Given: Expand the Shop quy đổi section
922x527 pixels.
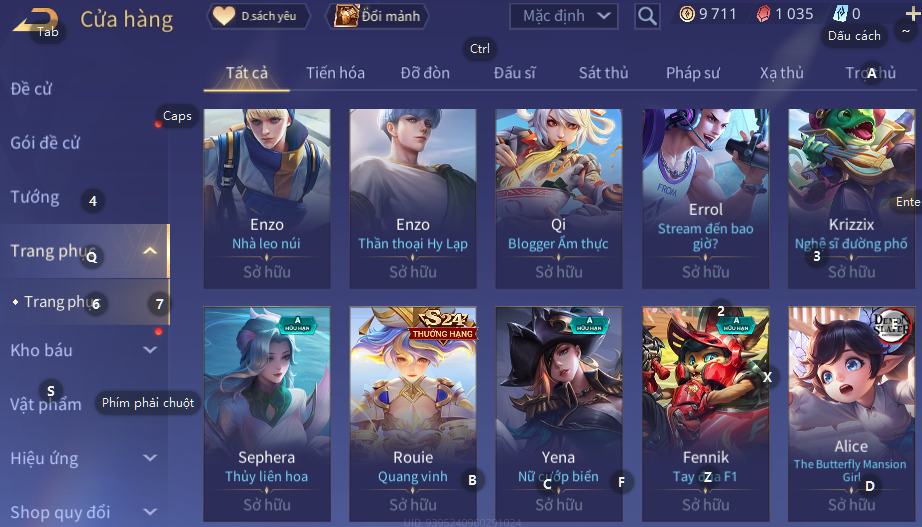Looking at the screenshot, I should pos(150,512).
